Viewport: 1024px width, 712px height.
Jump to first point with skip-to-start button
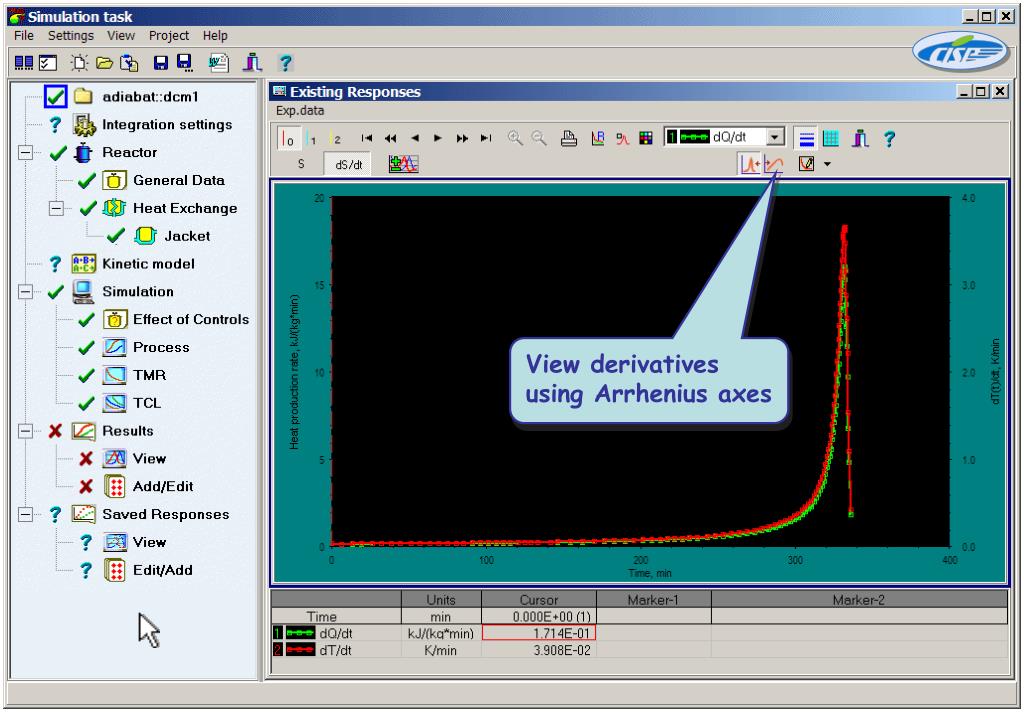coord(367,138)
